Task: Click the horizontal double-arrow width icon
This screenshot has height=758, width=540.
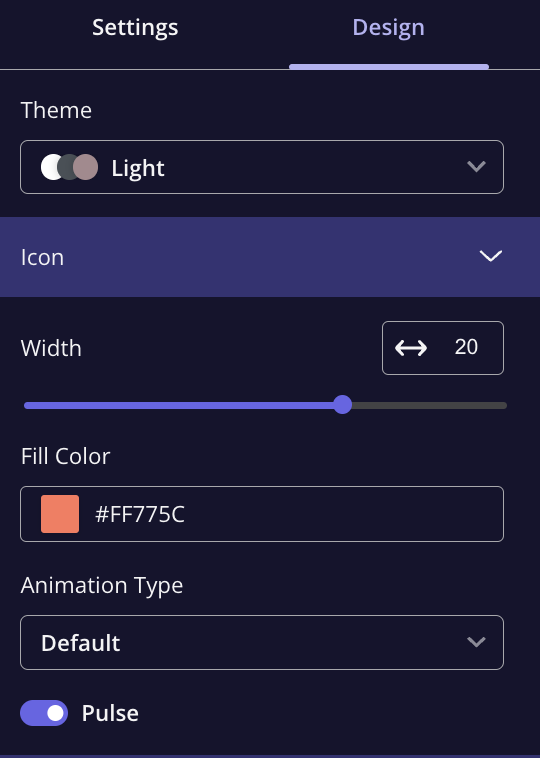Action: [411, 348]
